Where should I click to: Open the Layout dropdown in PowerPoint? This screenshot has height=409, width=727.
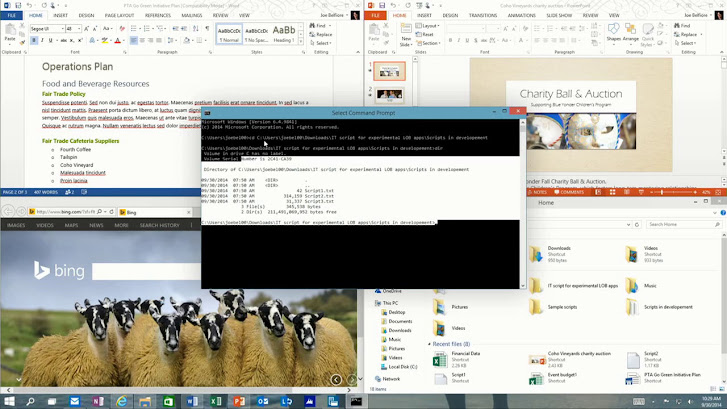pos(427,26)
